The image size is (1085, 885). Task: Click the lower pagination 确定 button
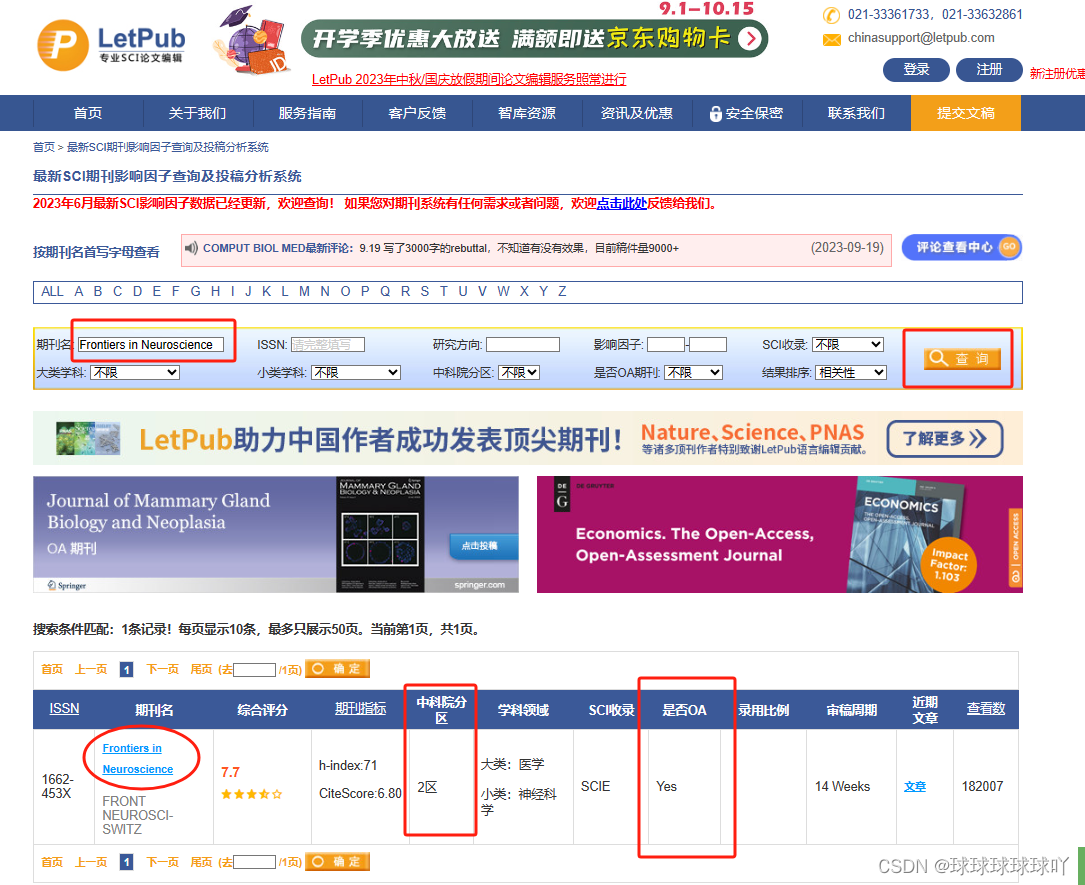tap(337, 861)
